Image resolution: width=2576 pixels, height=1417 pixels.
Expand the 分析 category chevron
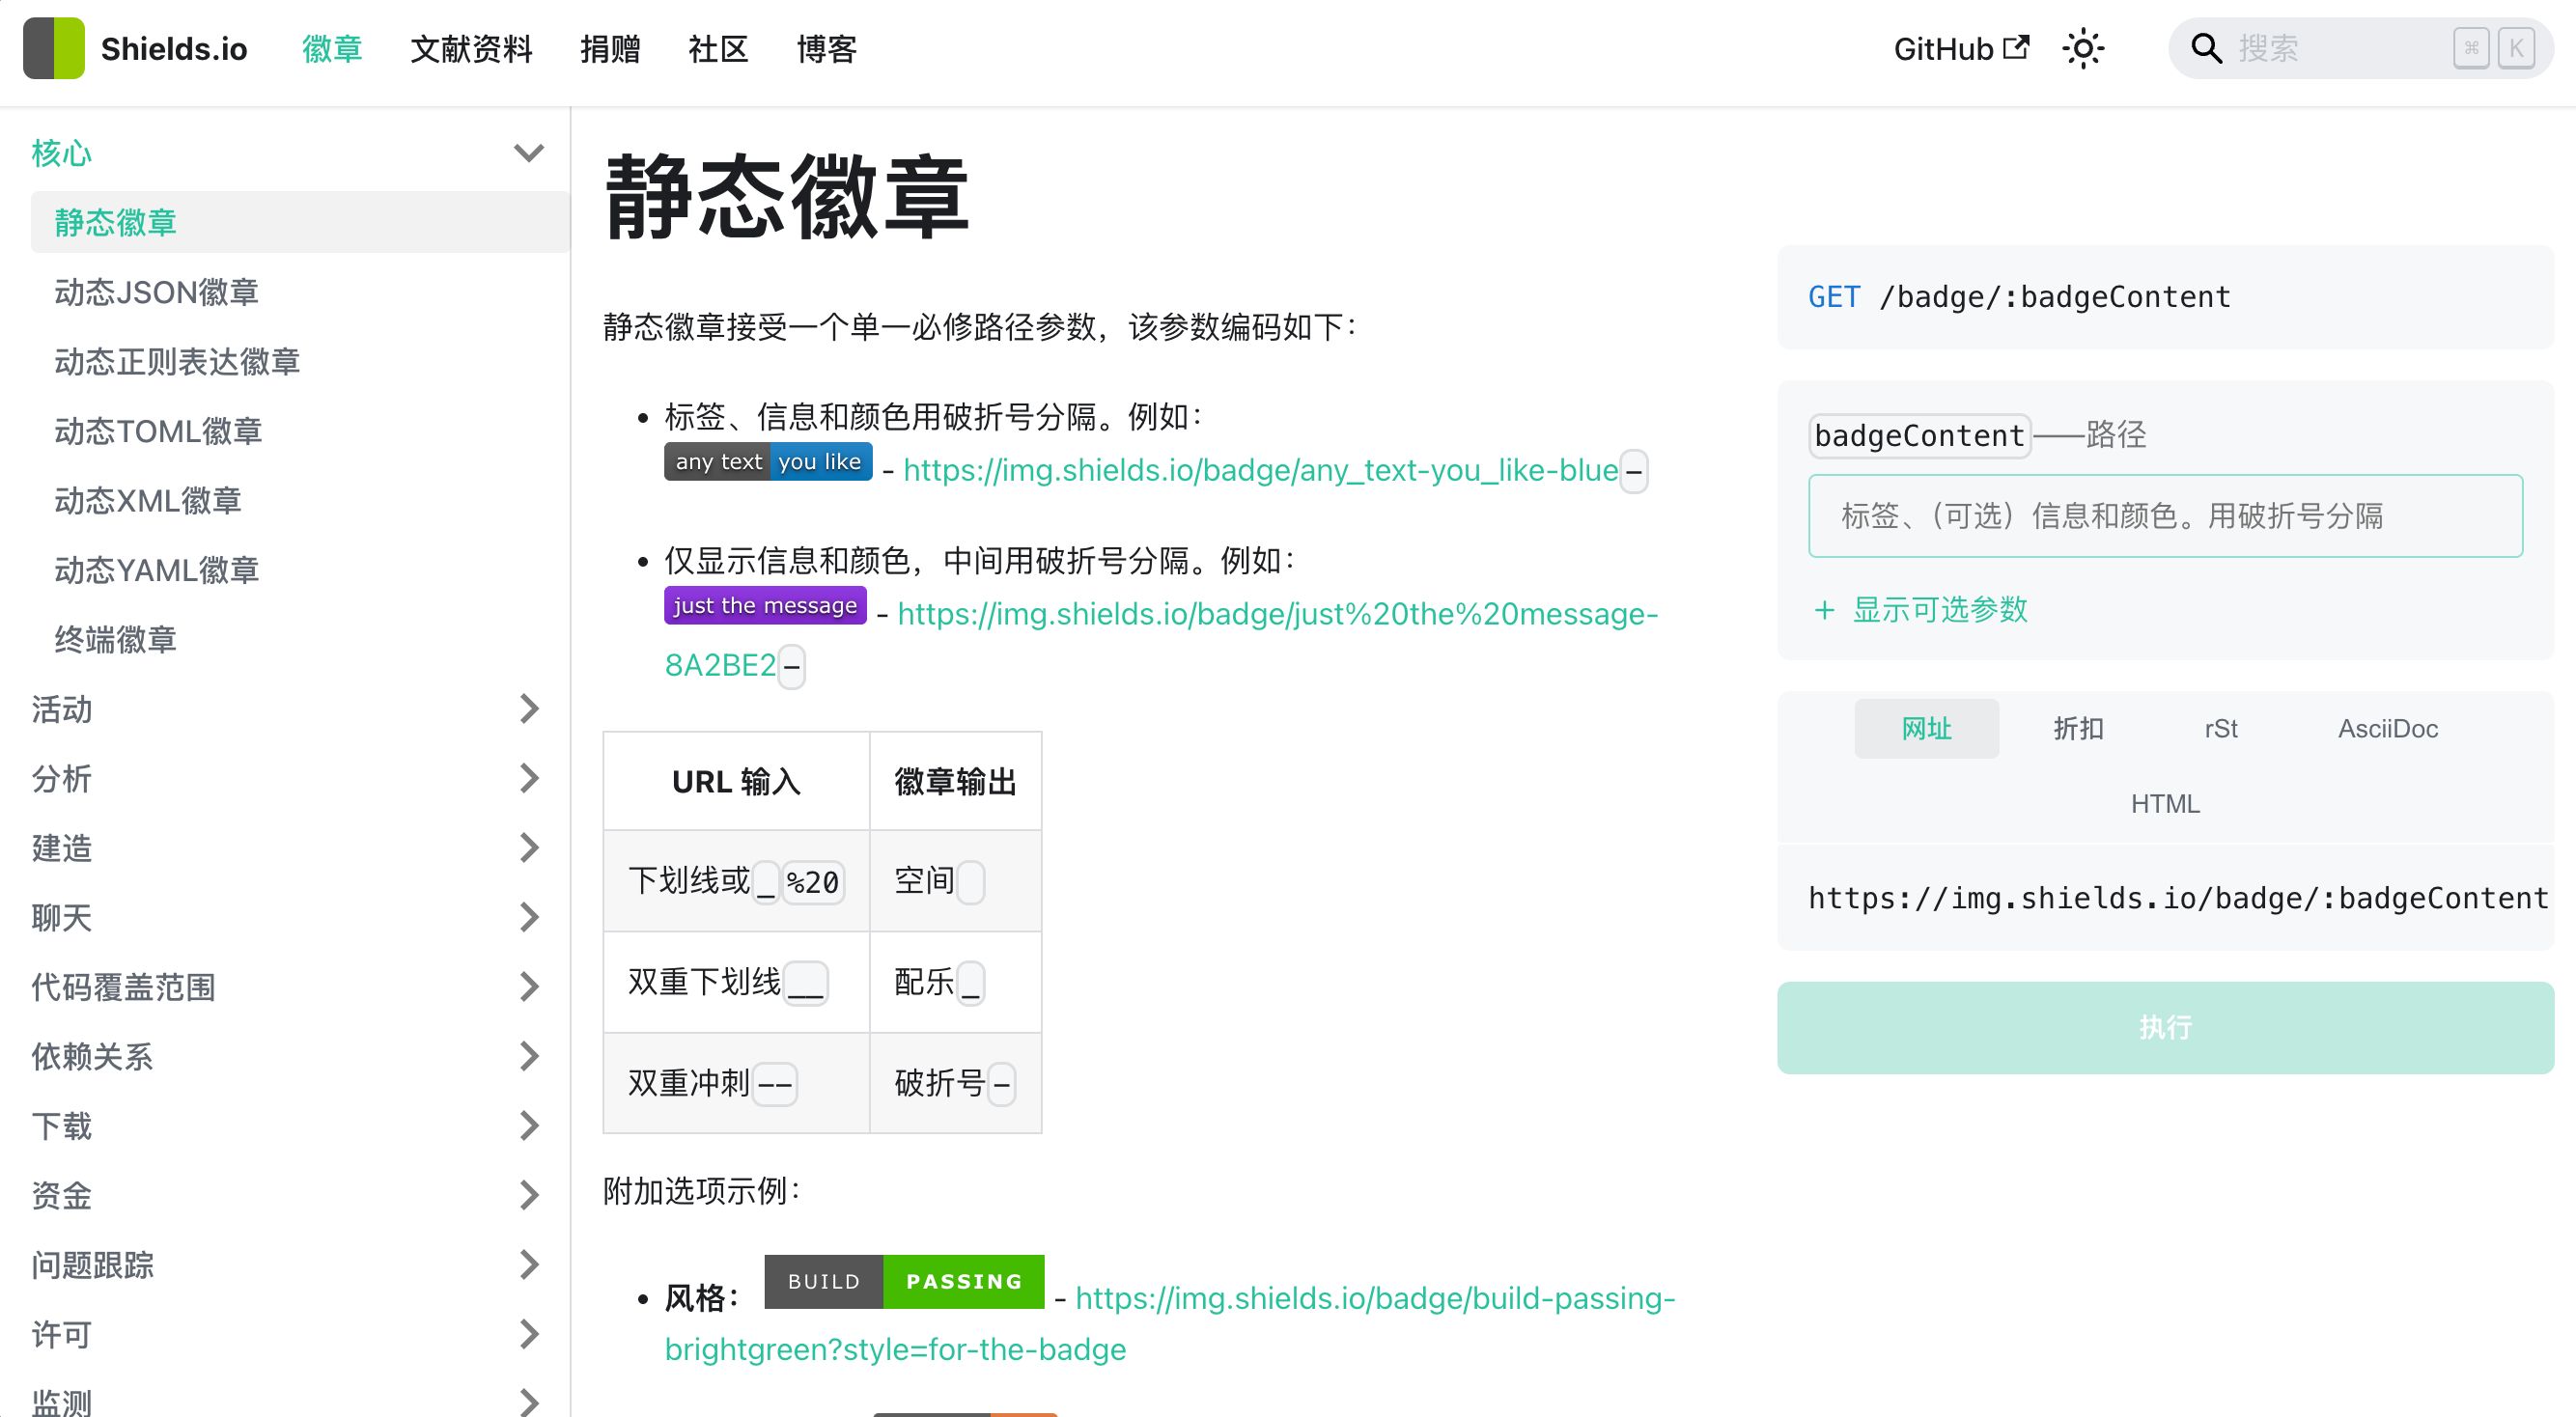(x=529, y=778)
